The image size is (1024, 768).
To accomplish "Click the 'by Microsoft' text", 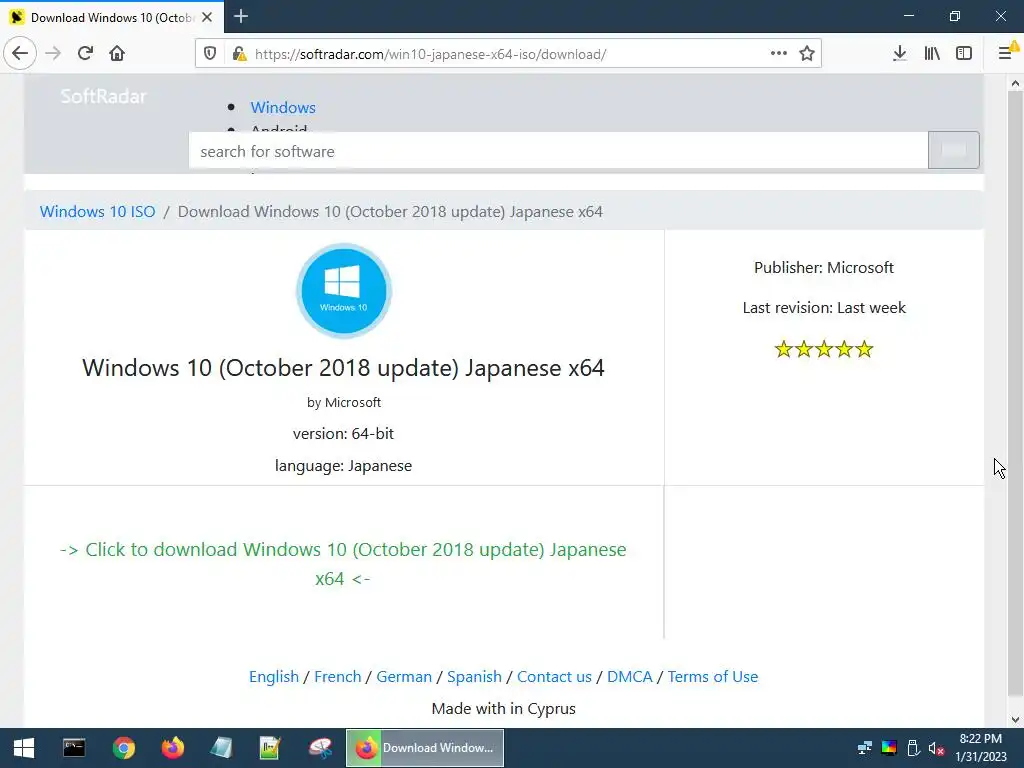I will point(344,402).
